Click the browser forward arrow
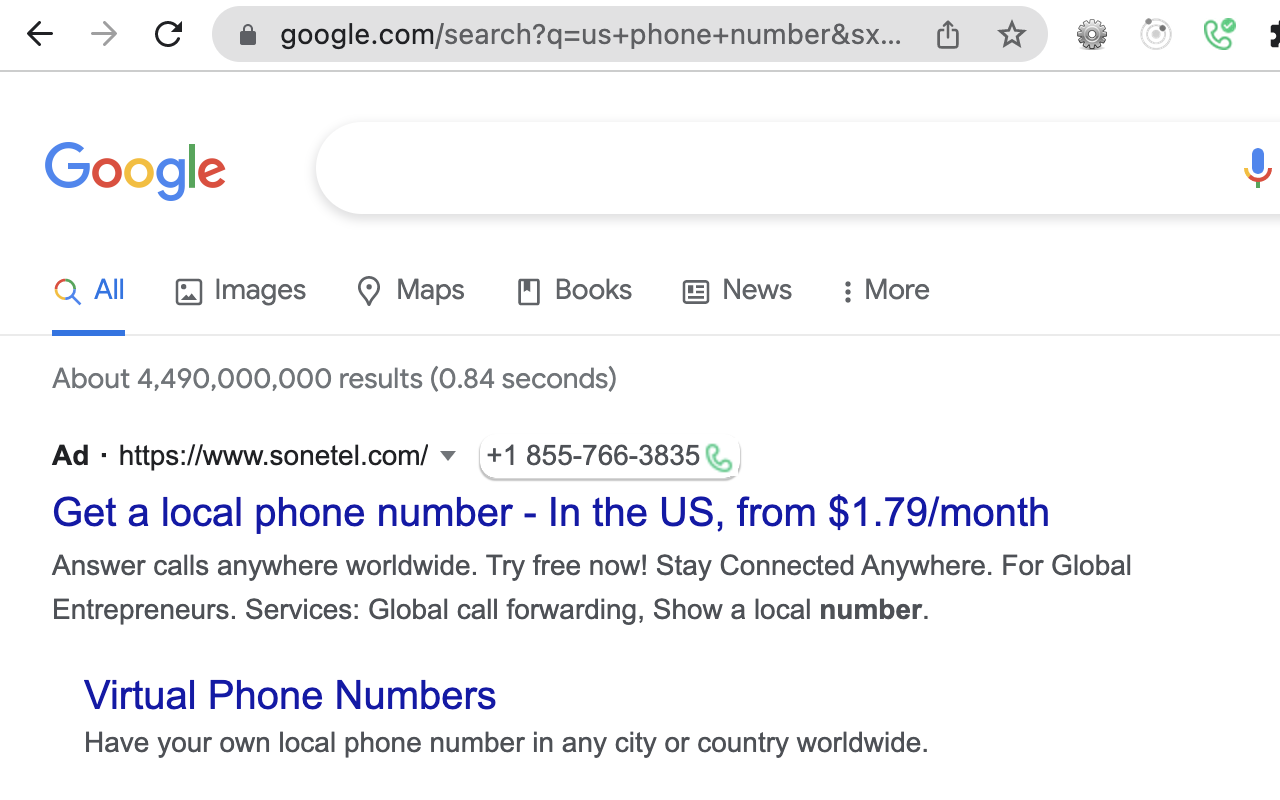This screenshot has width=1280, height=800. [104, 34]
